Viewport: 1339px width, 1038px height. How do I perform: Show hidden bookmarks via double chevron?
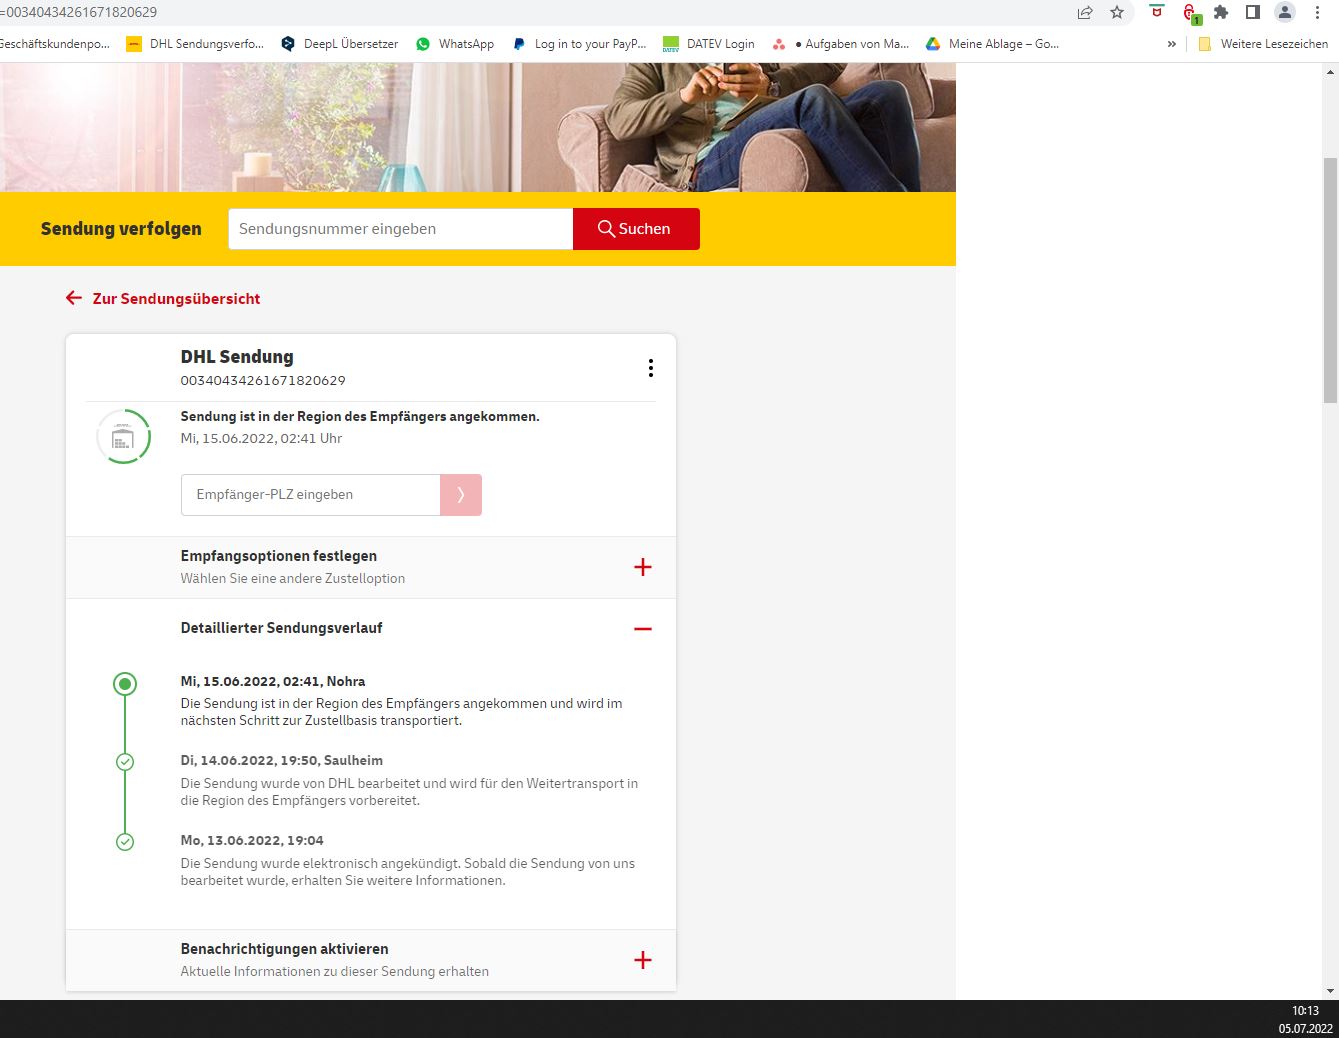coord(1171,44)
